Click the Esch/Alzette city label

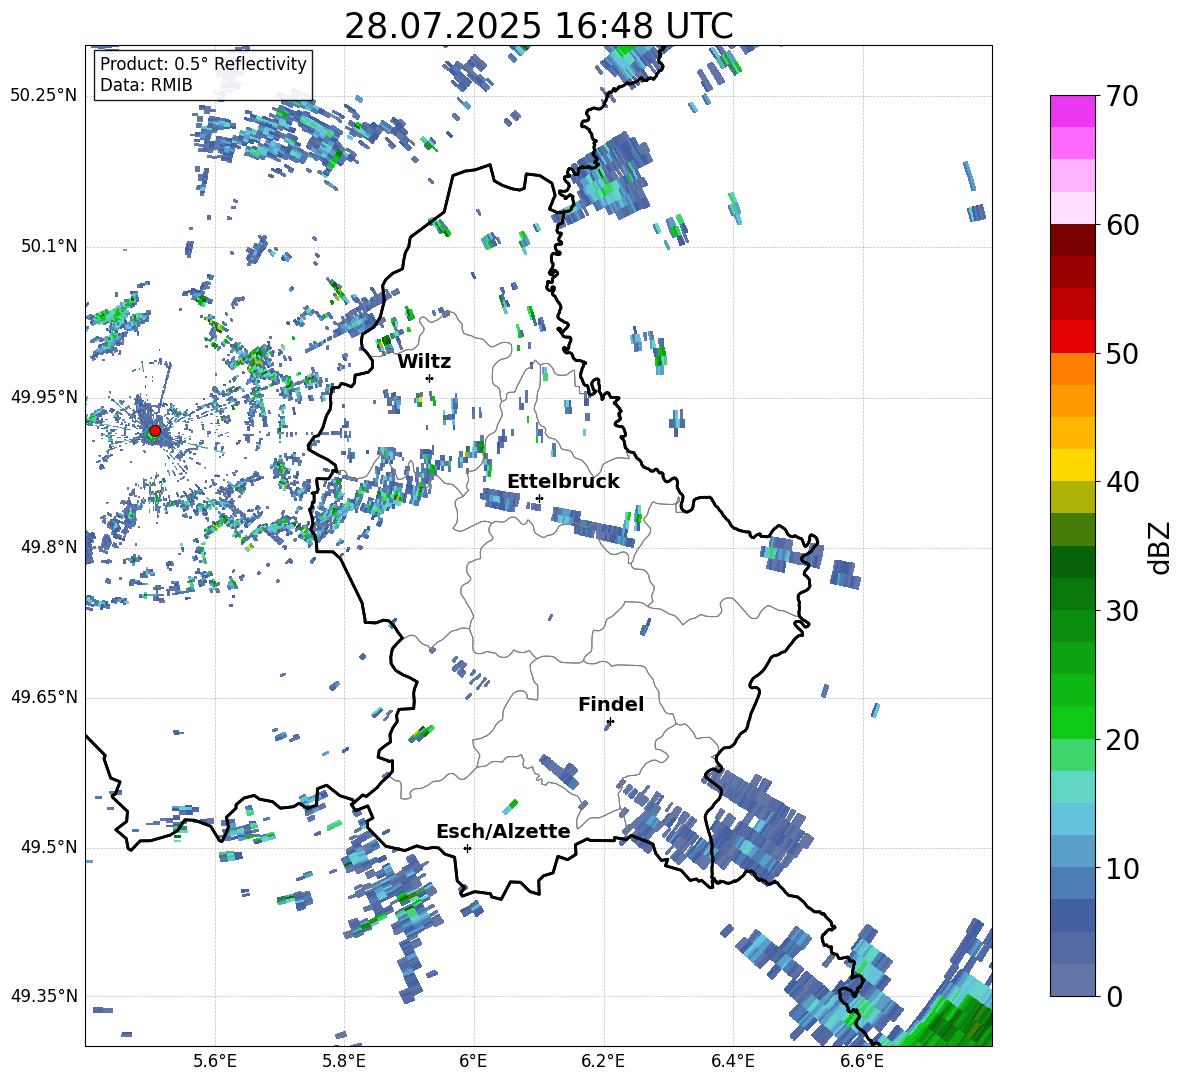tap(503, 831)
